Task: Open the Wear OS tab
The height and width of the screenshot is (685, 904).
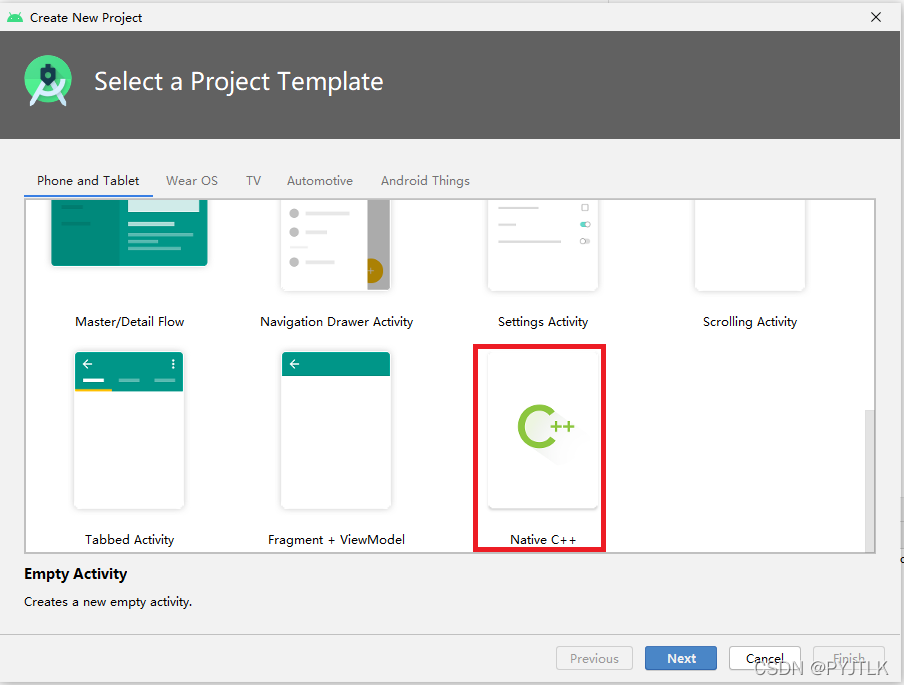Action: click(x=192, y=181)
